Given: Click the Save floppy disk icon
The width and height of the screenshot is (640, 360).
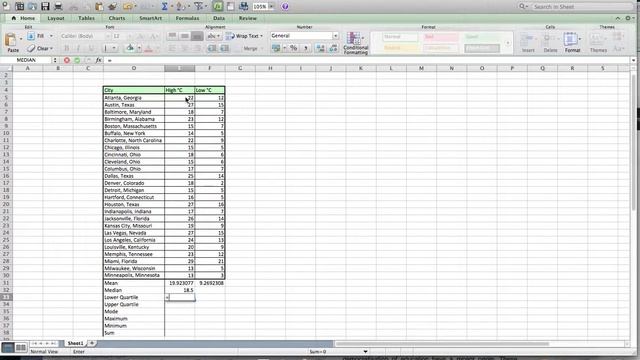Looking at the screenshot, I should pyautogui.click(x=45, y=6).
